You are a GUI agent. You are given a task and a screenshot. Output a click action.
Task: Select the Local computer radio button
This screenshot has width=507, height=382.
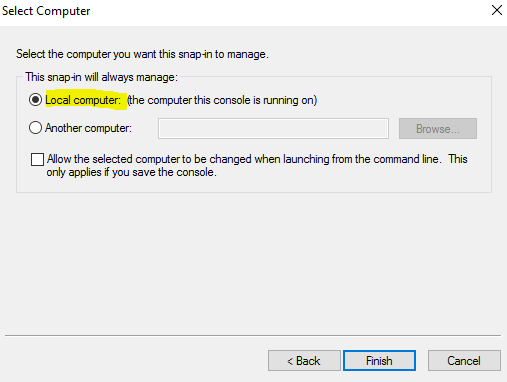coord(35,100)
